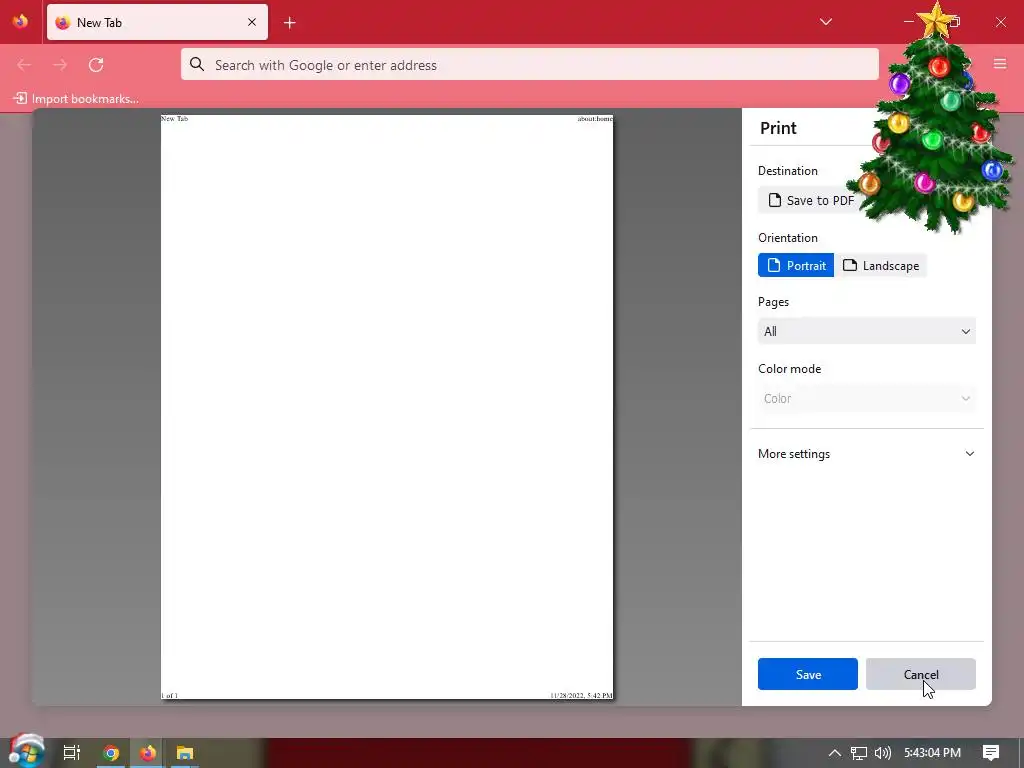
Task: Click the volume speaker tray icon
Action: pyautogui.click(x=882, y=753)
